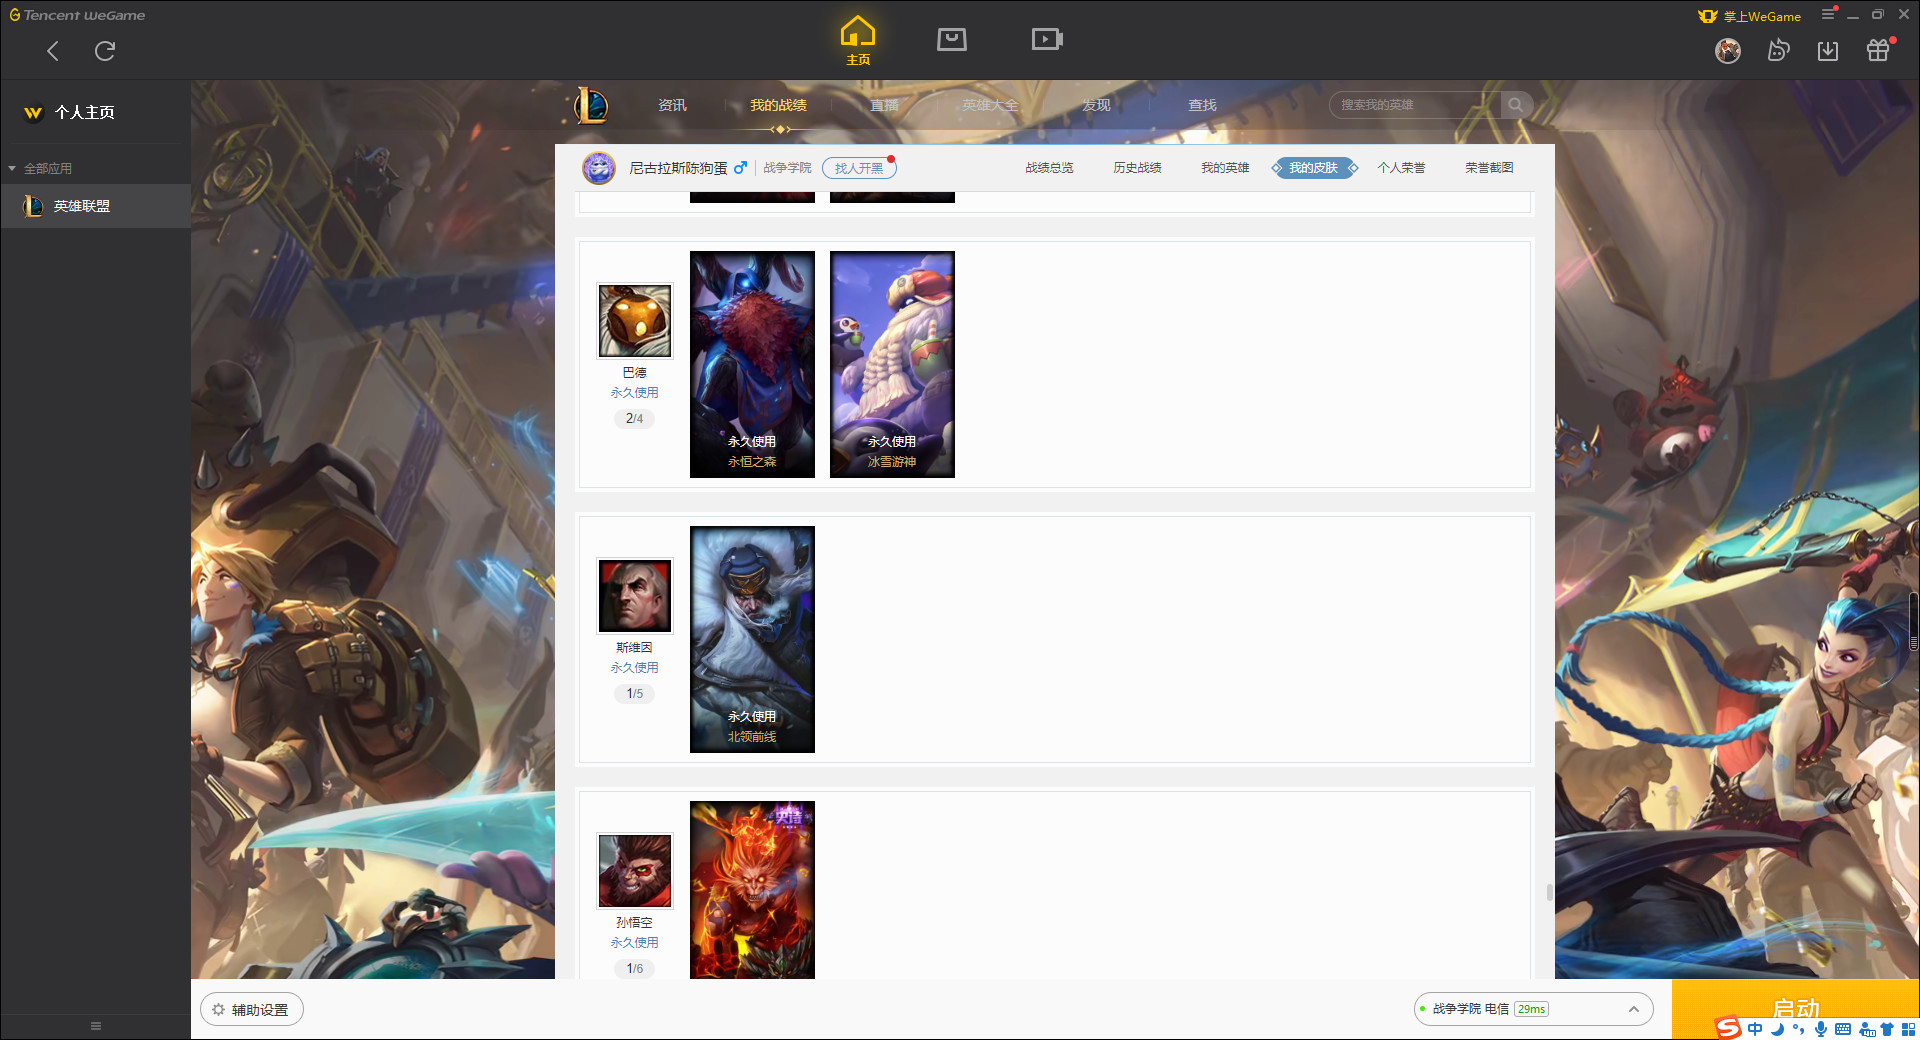This screenshot has width=1920, height=1040.
Task: Click the search magnifier icon
Action: (1516, 105)
